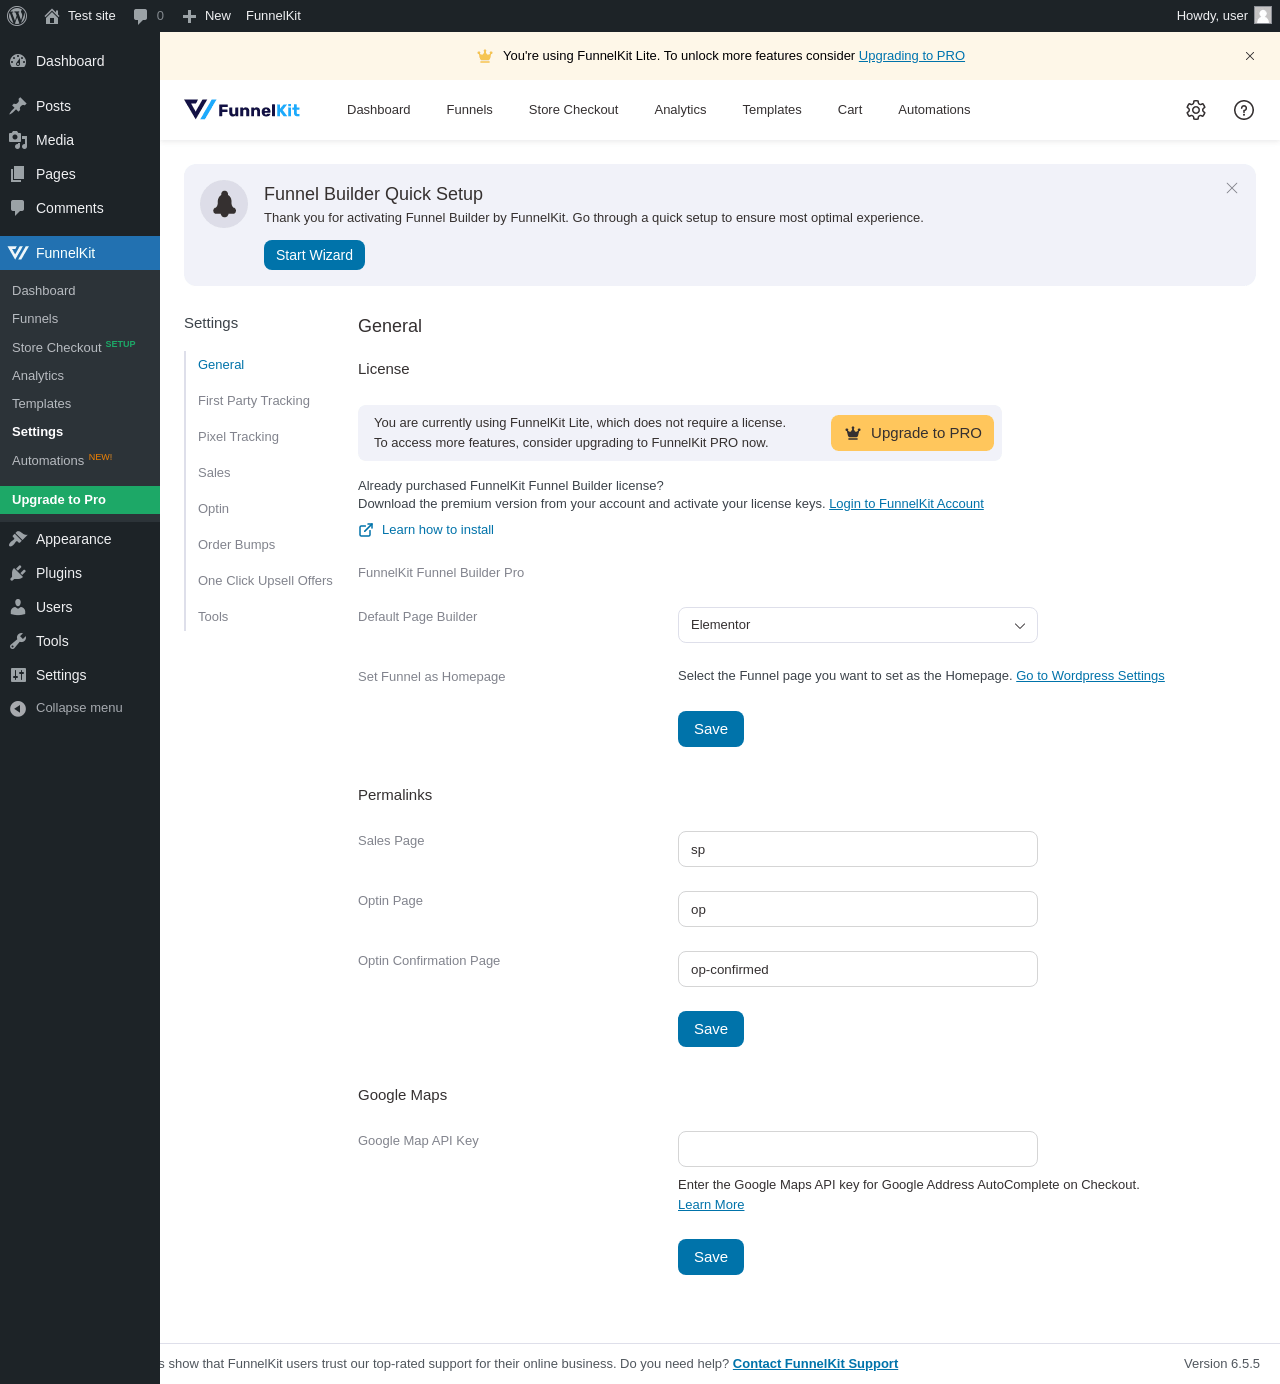Save the Permalinks section

click(711, 1029)
